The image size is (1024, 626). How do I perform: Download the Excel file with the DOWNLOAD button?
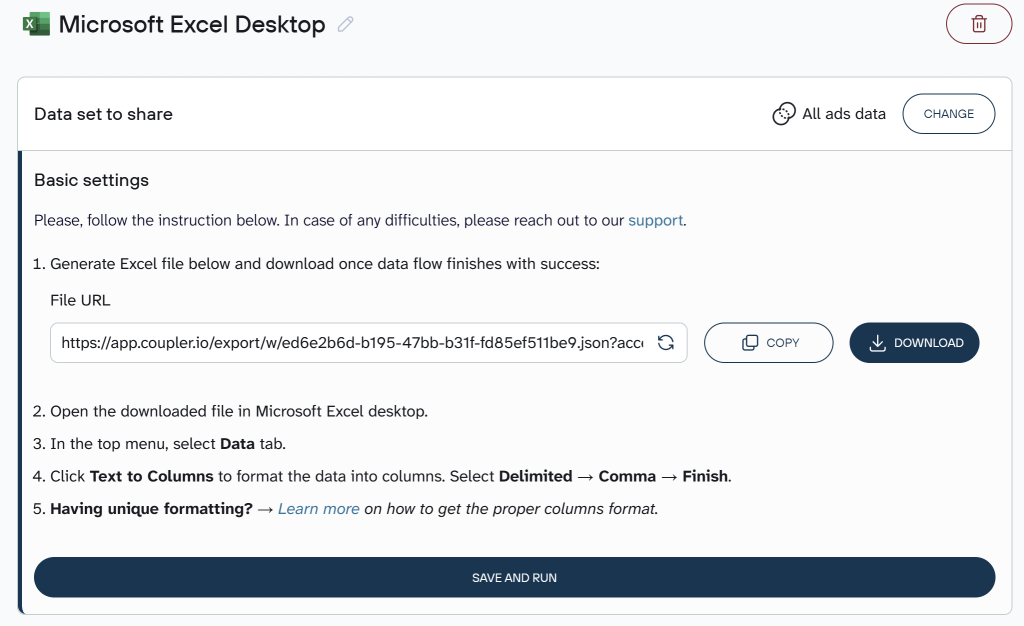coord(914,343)
